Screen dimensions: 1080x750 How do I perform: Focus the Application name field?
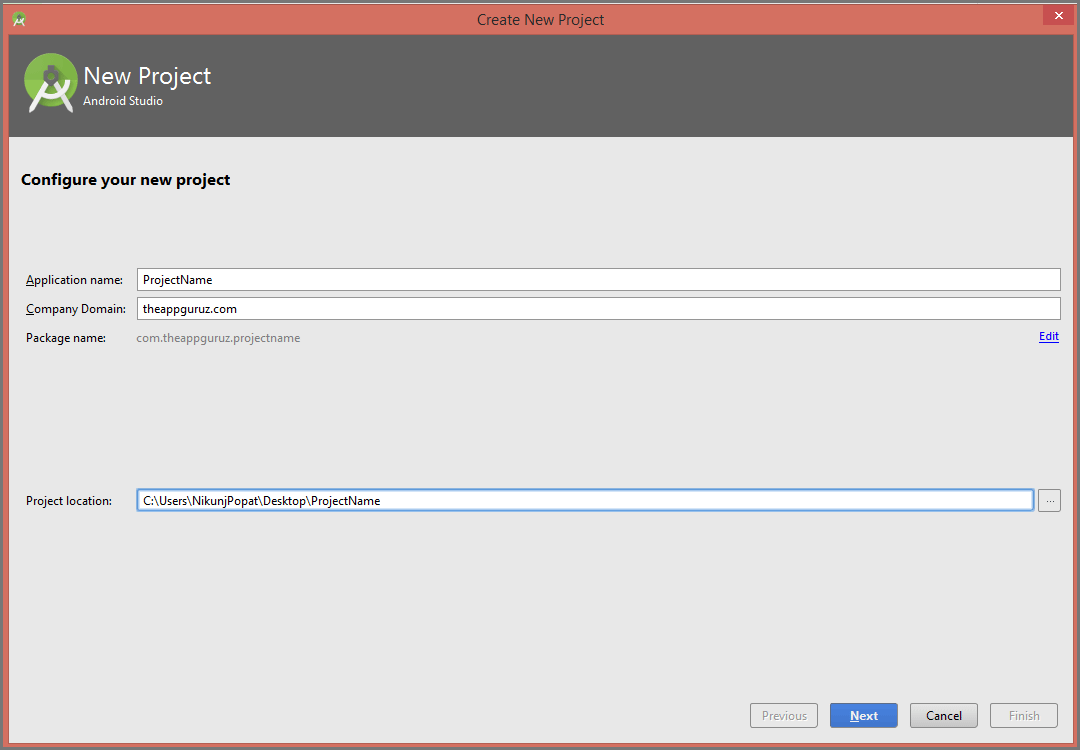click(599, 280)
